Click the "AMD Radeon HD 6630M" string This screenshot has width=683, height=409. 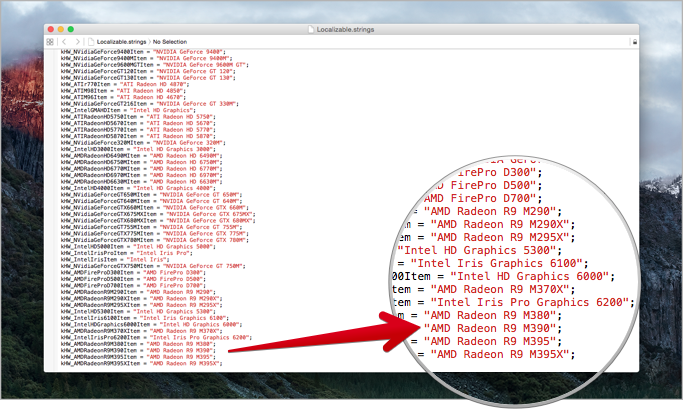click(x=184, y=182)
